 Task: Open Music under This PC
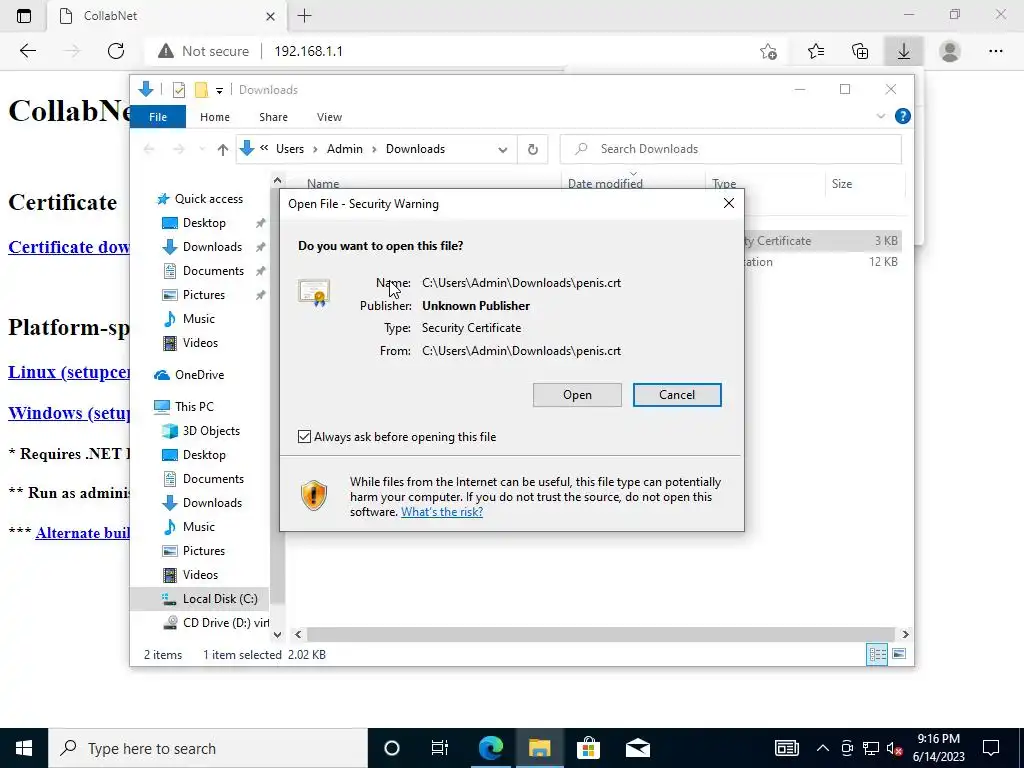199,527
